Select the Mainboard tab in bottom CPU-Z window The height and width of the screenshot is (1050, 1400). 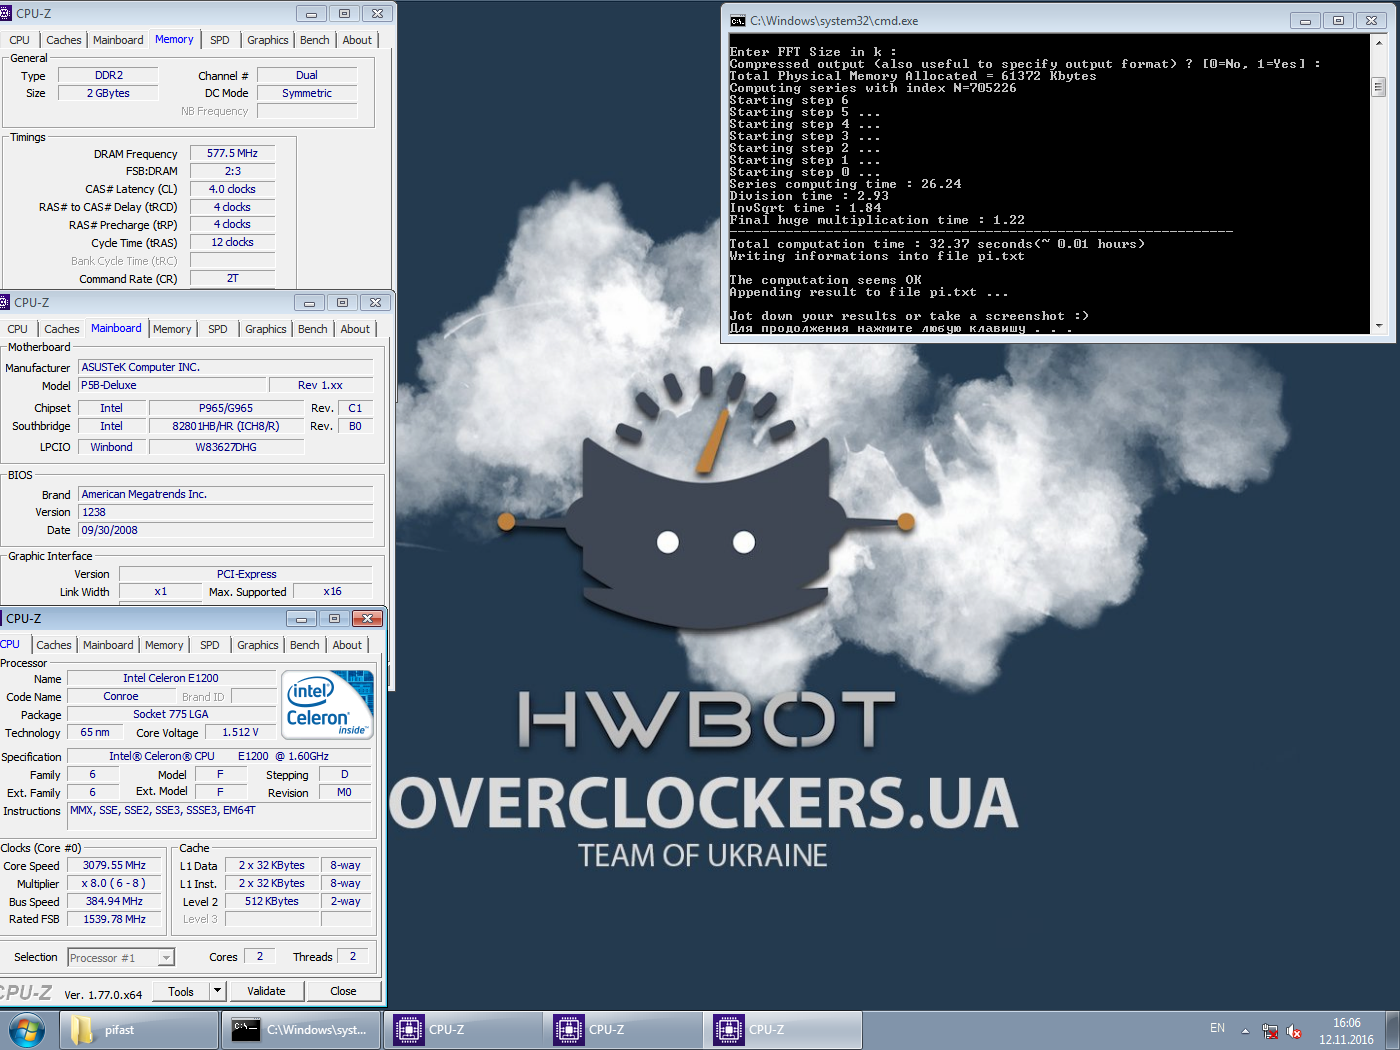tap(108, 645)
